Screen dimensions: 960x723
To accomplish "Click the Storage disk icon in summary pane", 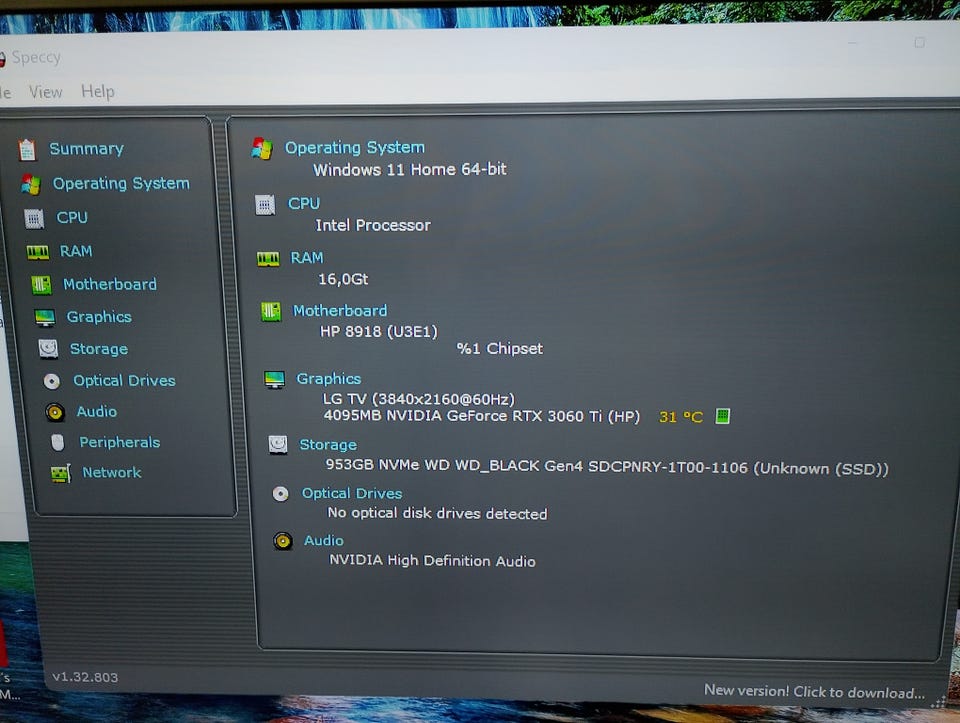I will pyautogui.click(x=278, y=444).
